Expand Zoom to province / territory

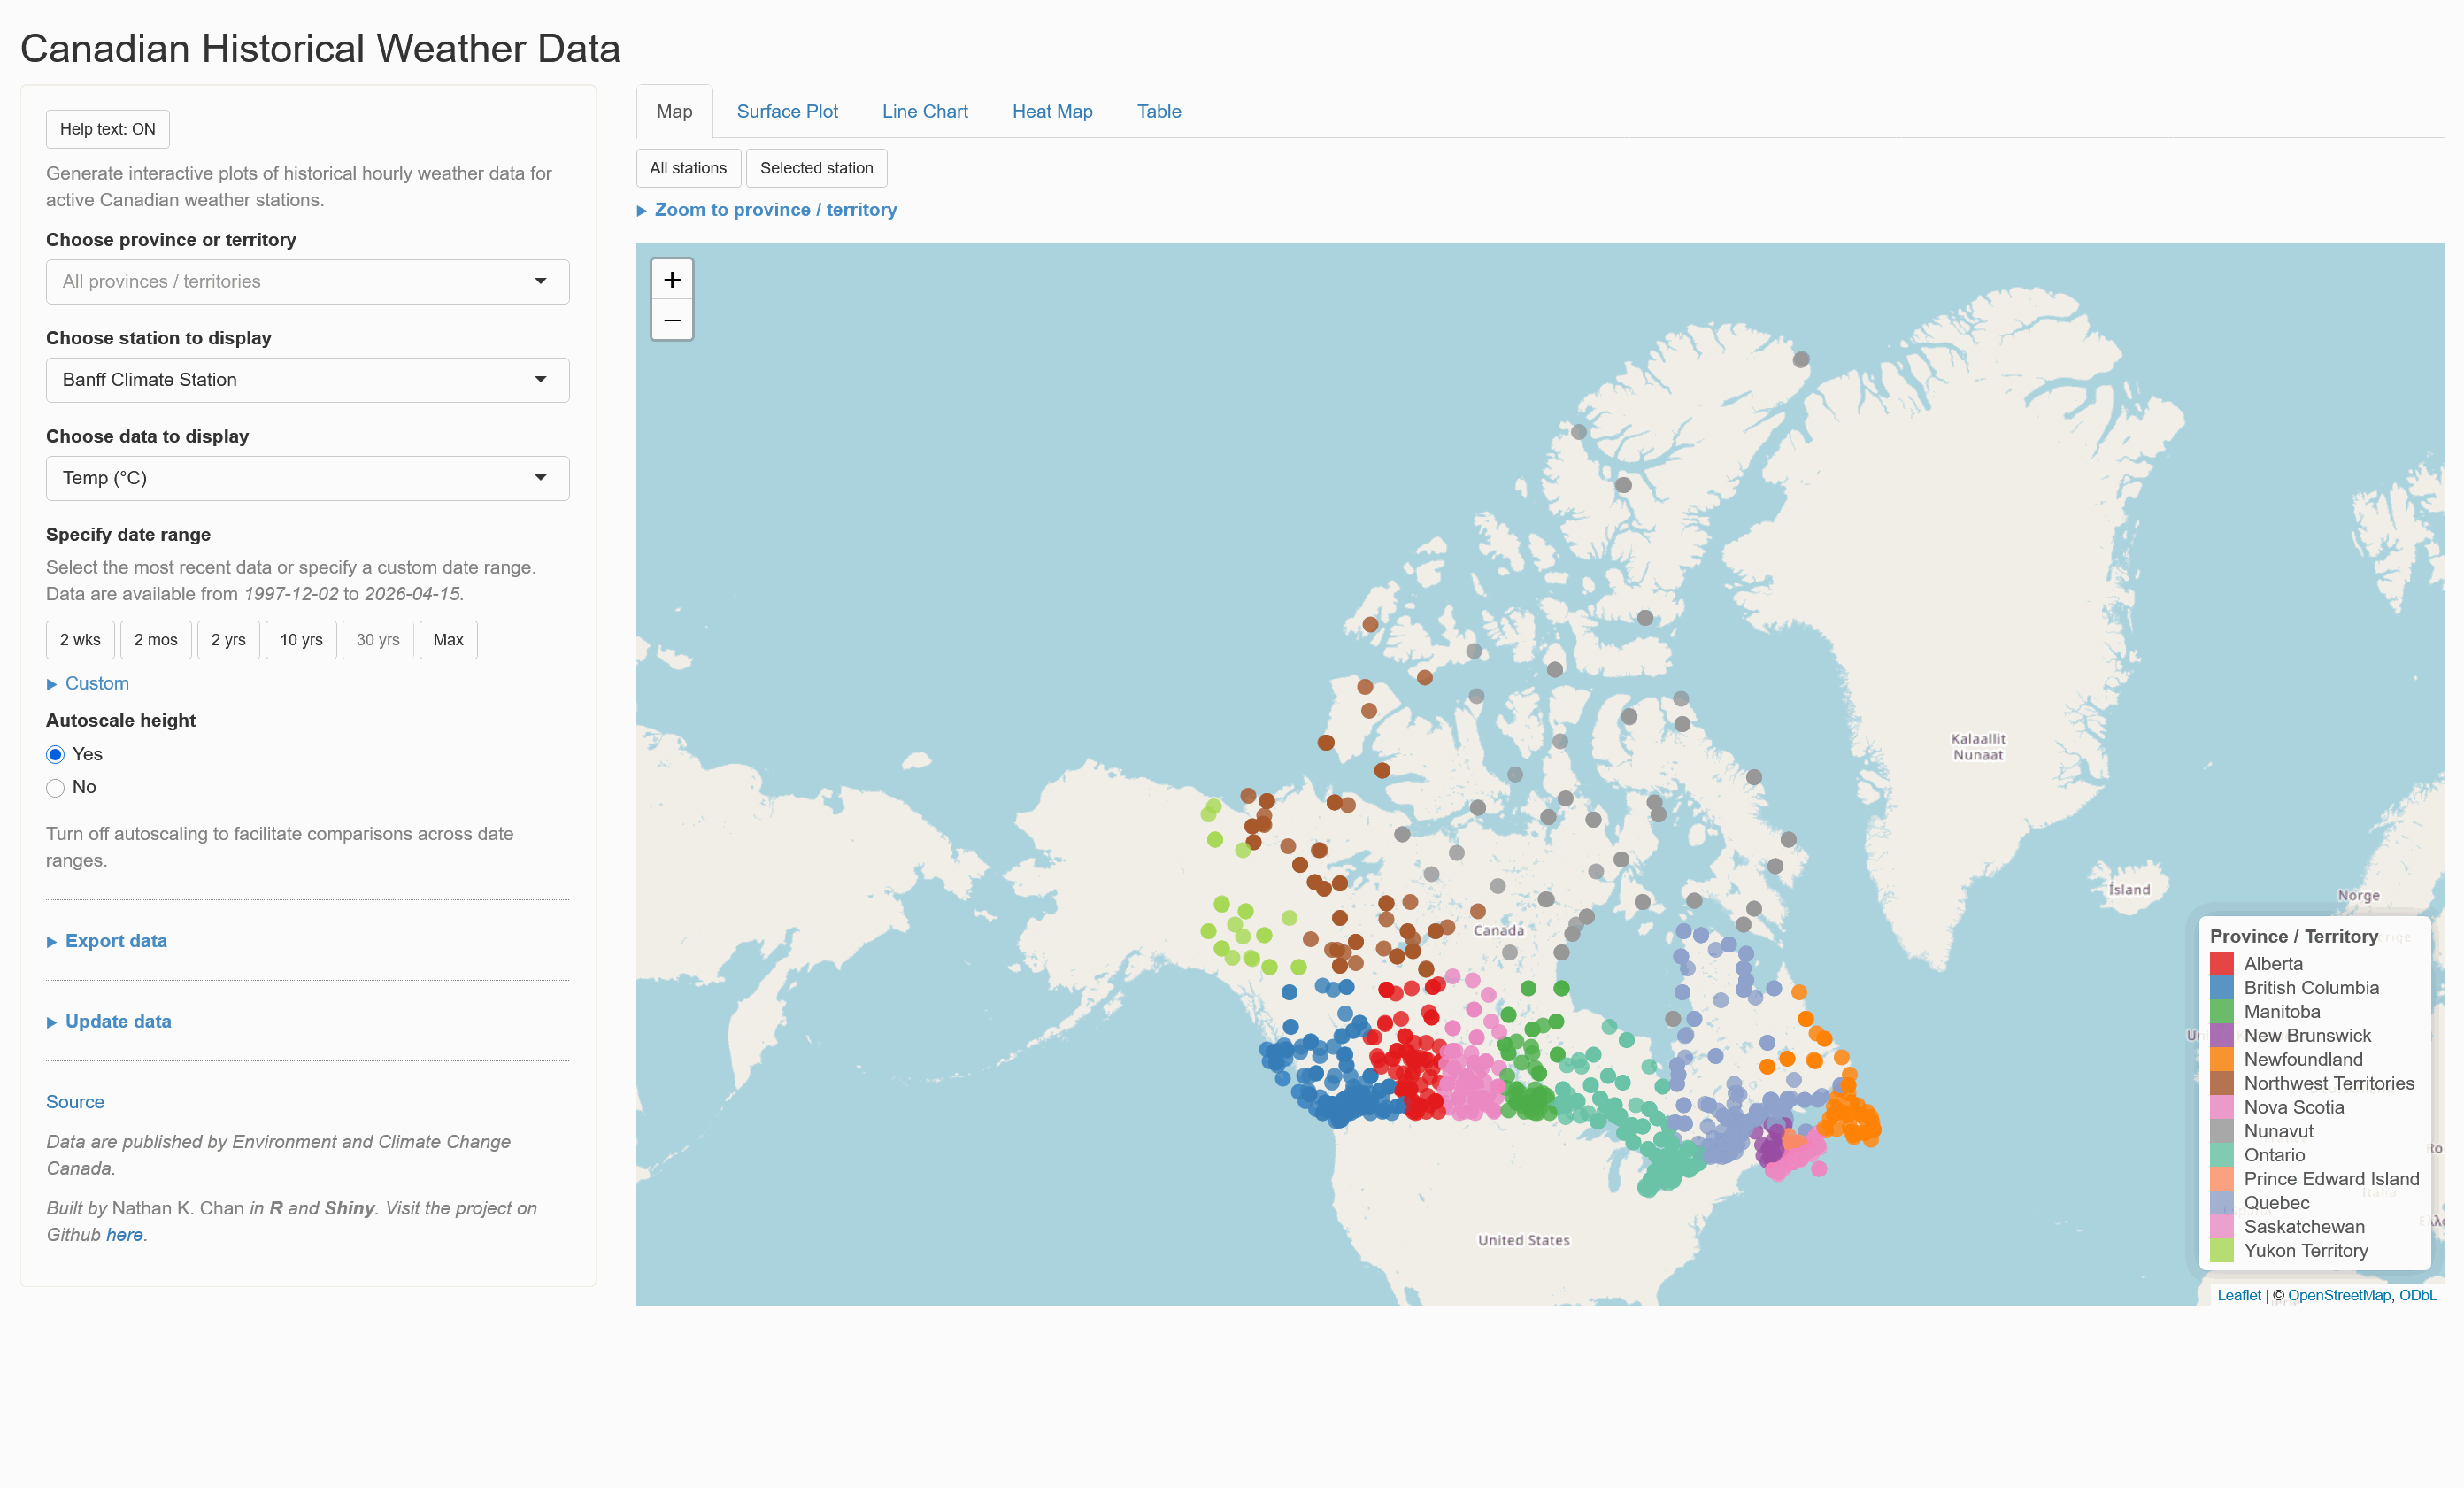[x=767, y=210]
